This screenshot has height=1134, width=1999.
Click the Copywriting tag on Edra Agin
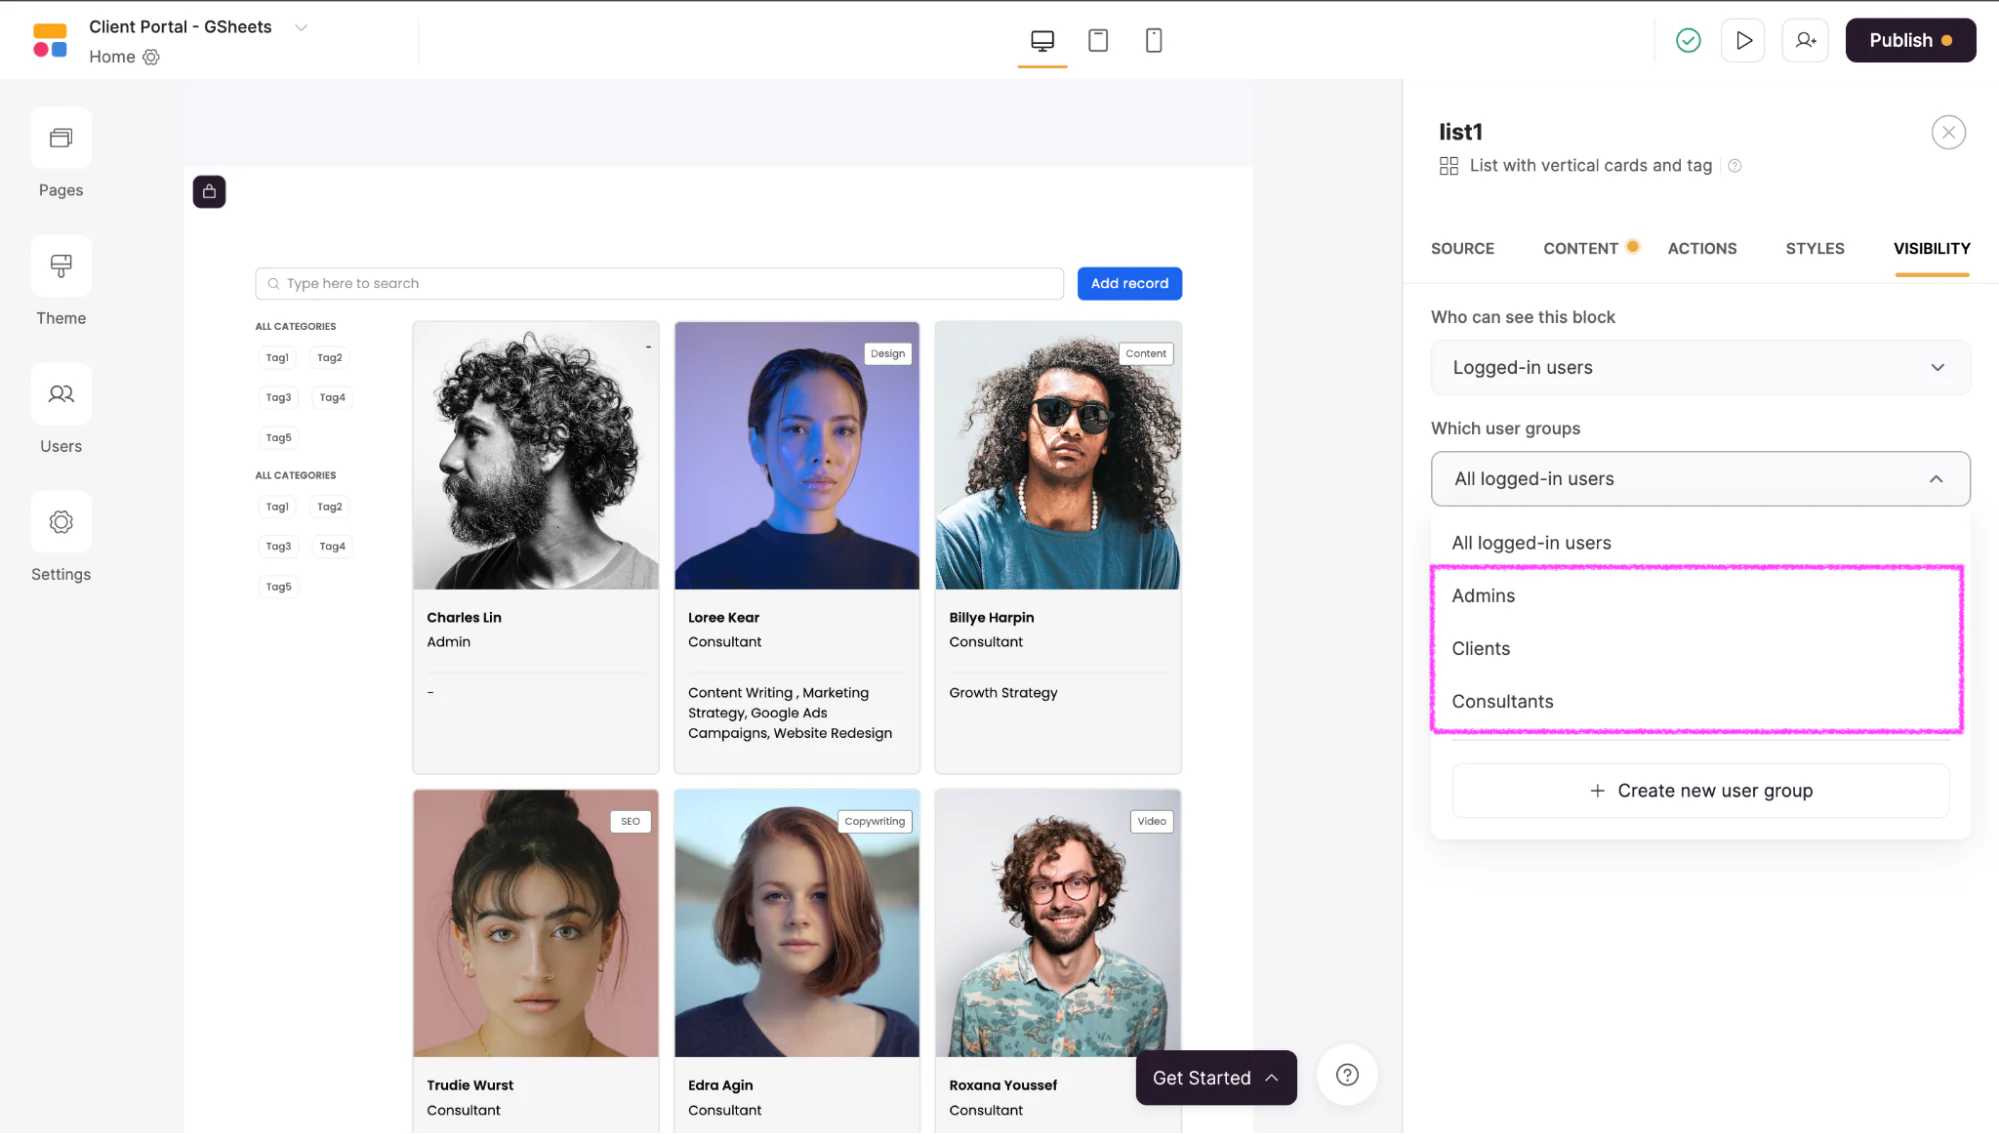[x=874, y=821]
